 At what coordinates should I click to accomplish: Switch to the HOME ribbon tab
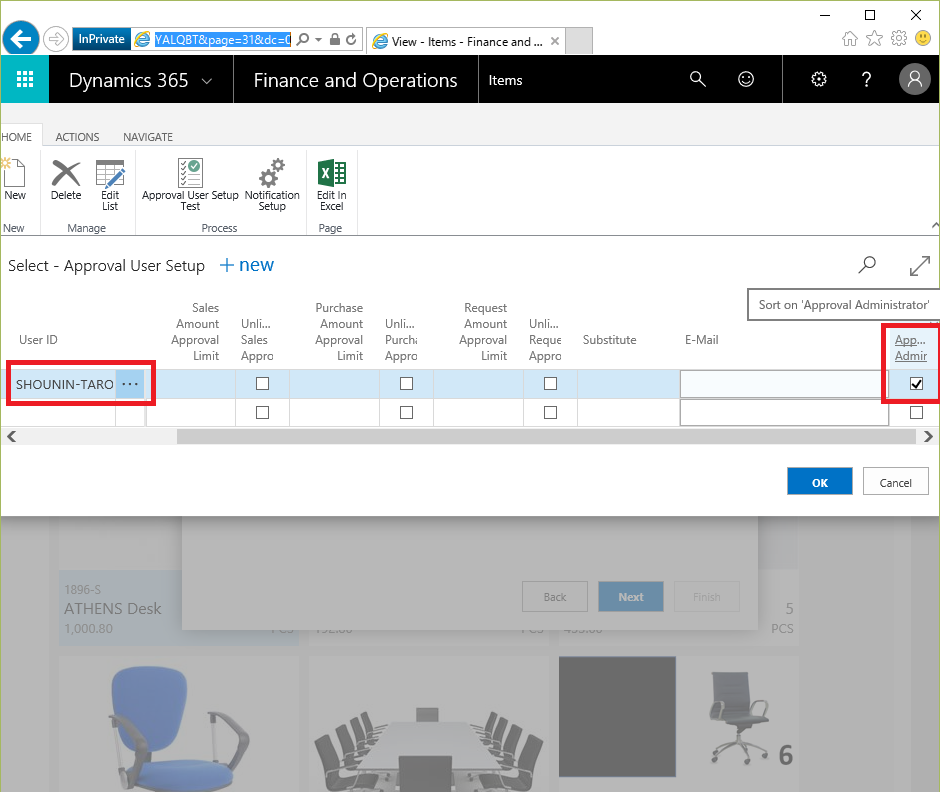(17, 137)
